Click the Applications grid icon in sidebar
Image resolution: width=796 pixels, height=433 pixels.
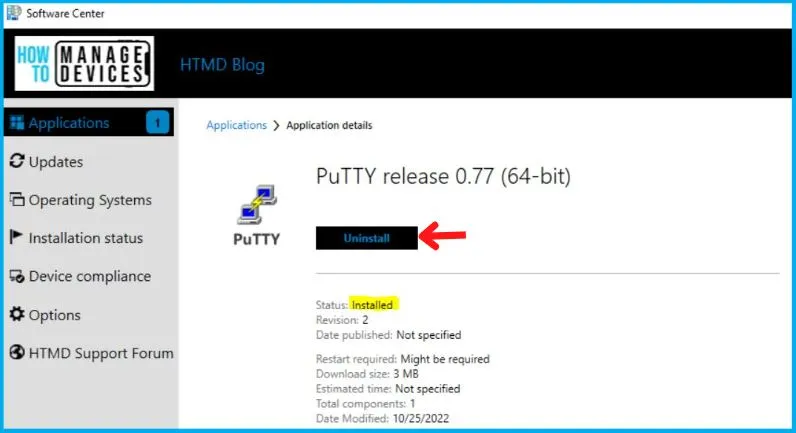17,123
